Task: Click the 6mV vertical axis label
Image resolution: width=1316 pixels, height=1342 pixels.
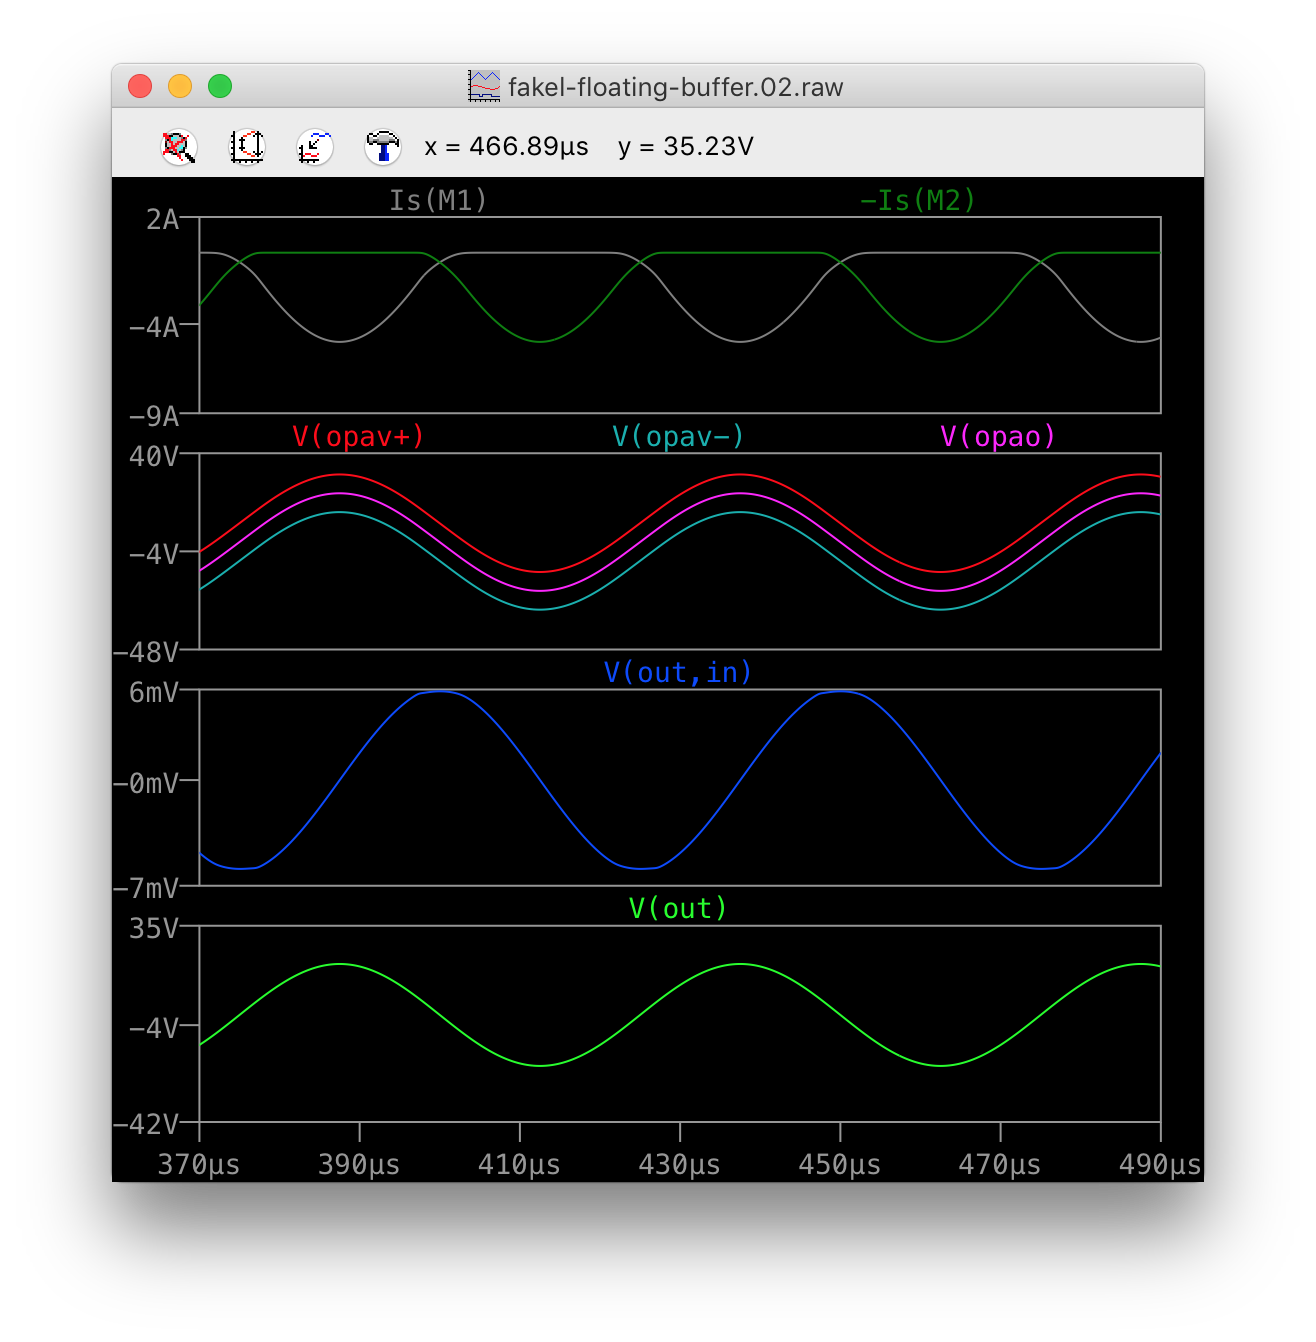Action: tap(154, 692)
